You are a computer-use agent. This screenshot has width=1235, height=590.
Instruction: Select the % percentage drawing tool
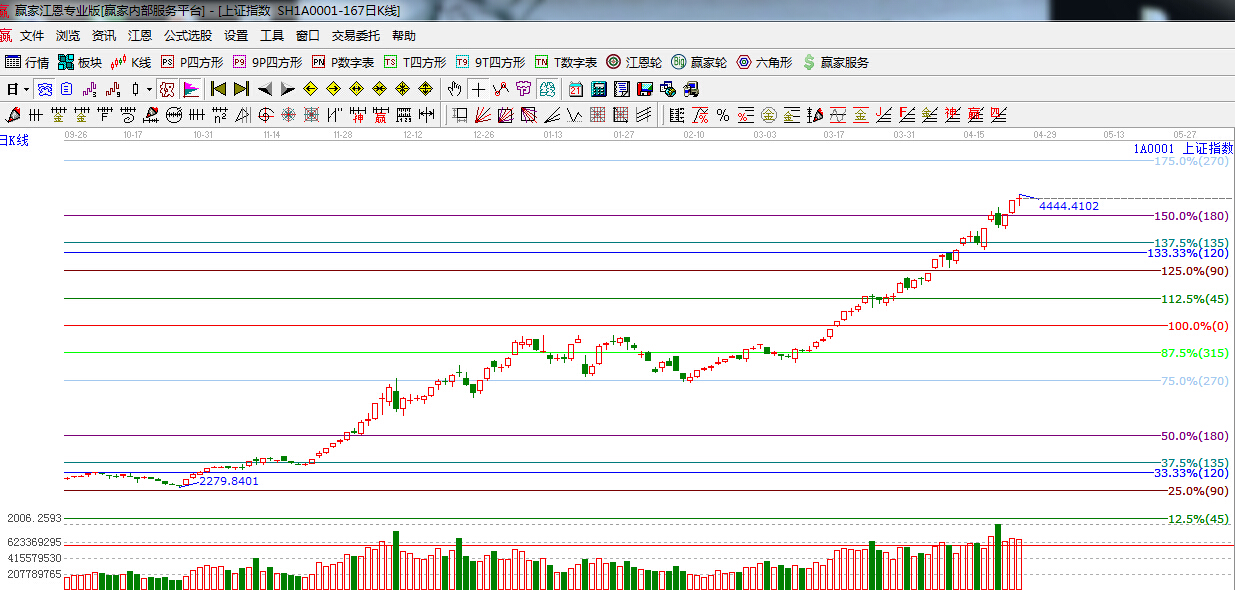coord(722,115)
